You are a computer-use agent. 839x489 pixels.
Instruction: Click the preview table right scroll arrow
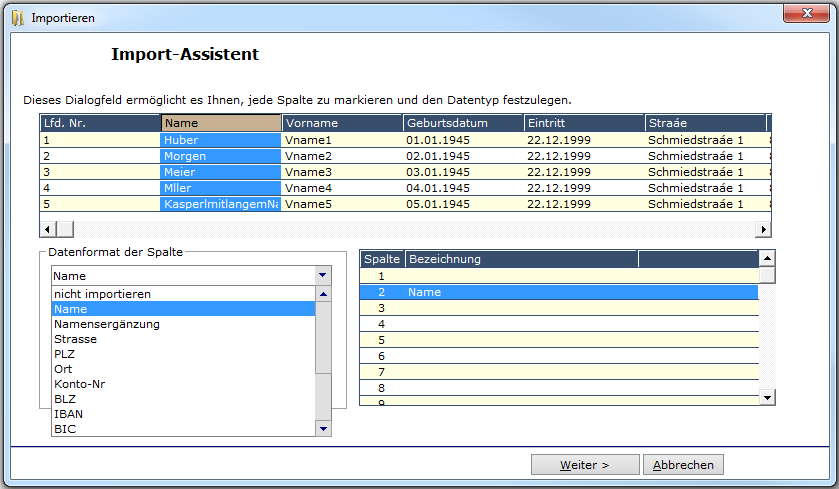click(x=763, y=230)
